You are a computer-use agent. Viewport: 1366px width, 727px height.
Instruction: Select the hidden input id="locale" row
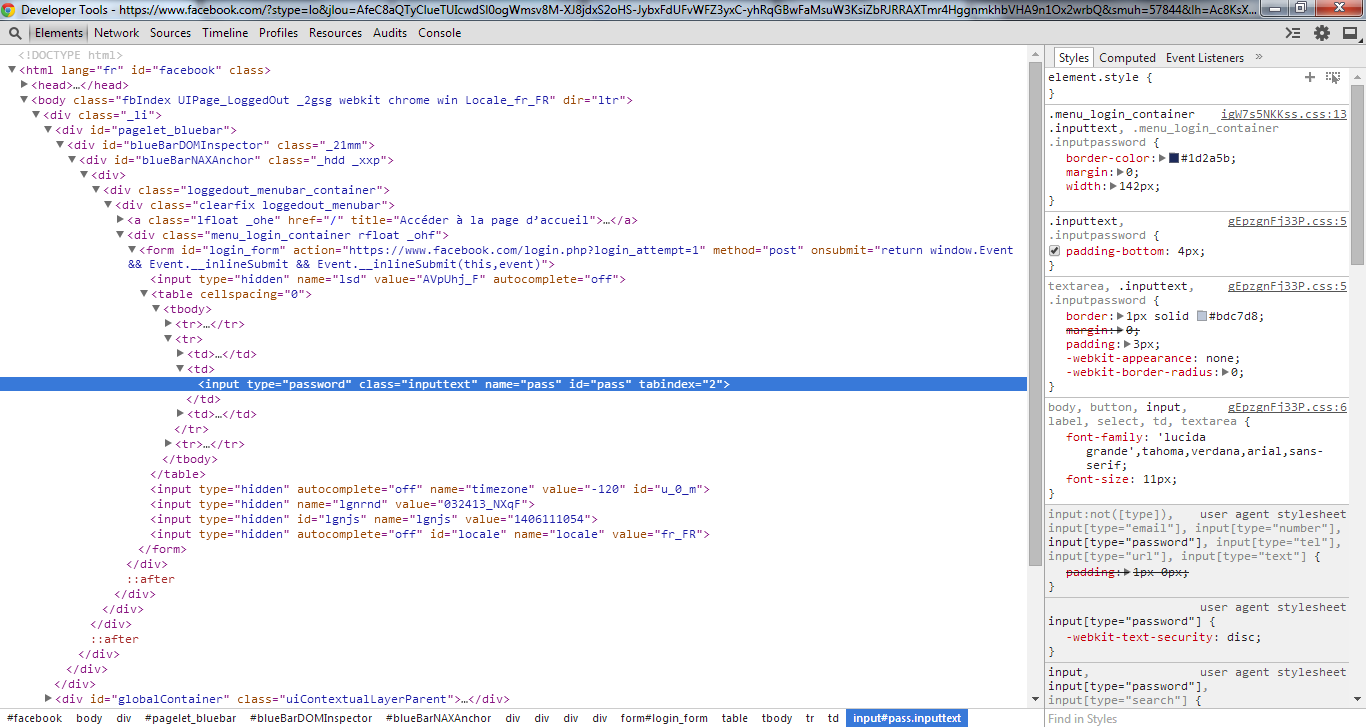430,534
